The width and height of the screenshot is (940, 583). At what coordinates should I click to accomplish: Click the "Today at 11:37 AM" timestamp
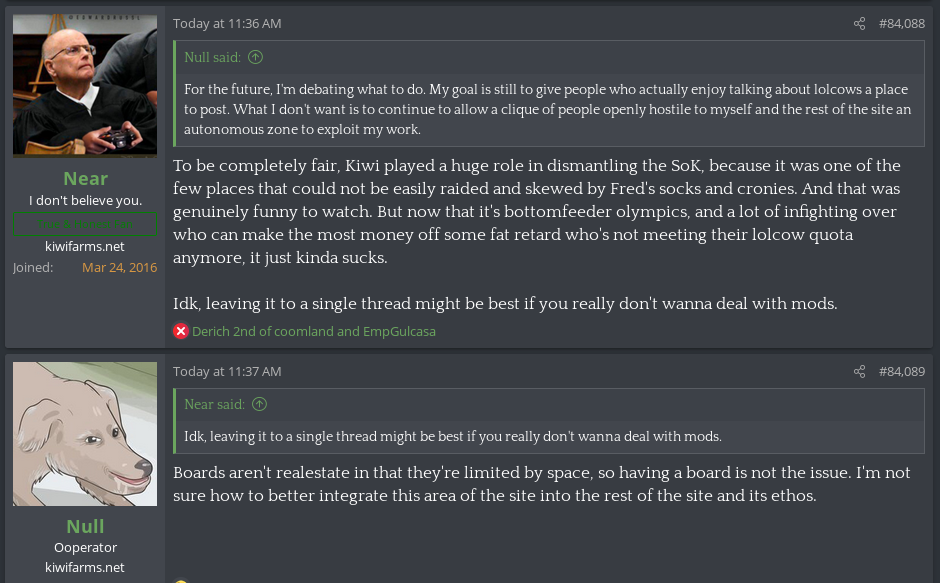(x=227, y=371)
